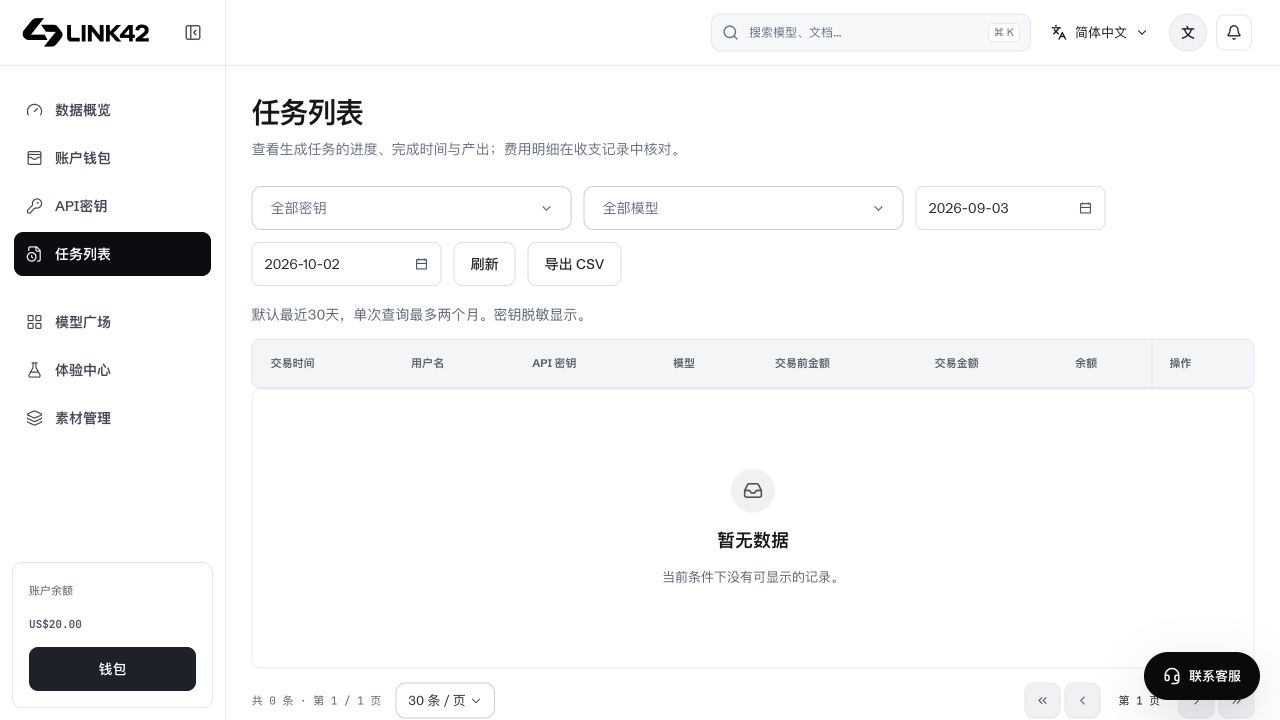
Task: Click the 模型 column header
Action: tap(684, 363)
